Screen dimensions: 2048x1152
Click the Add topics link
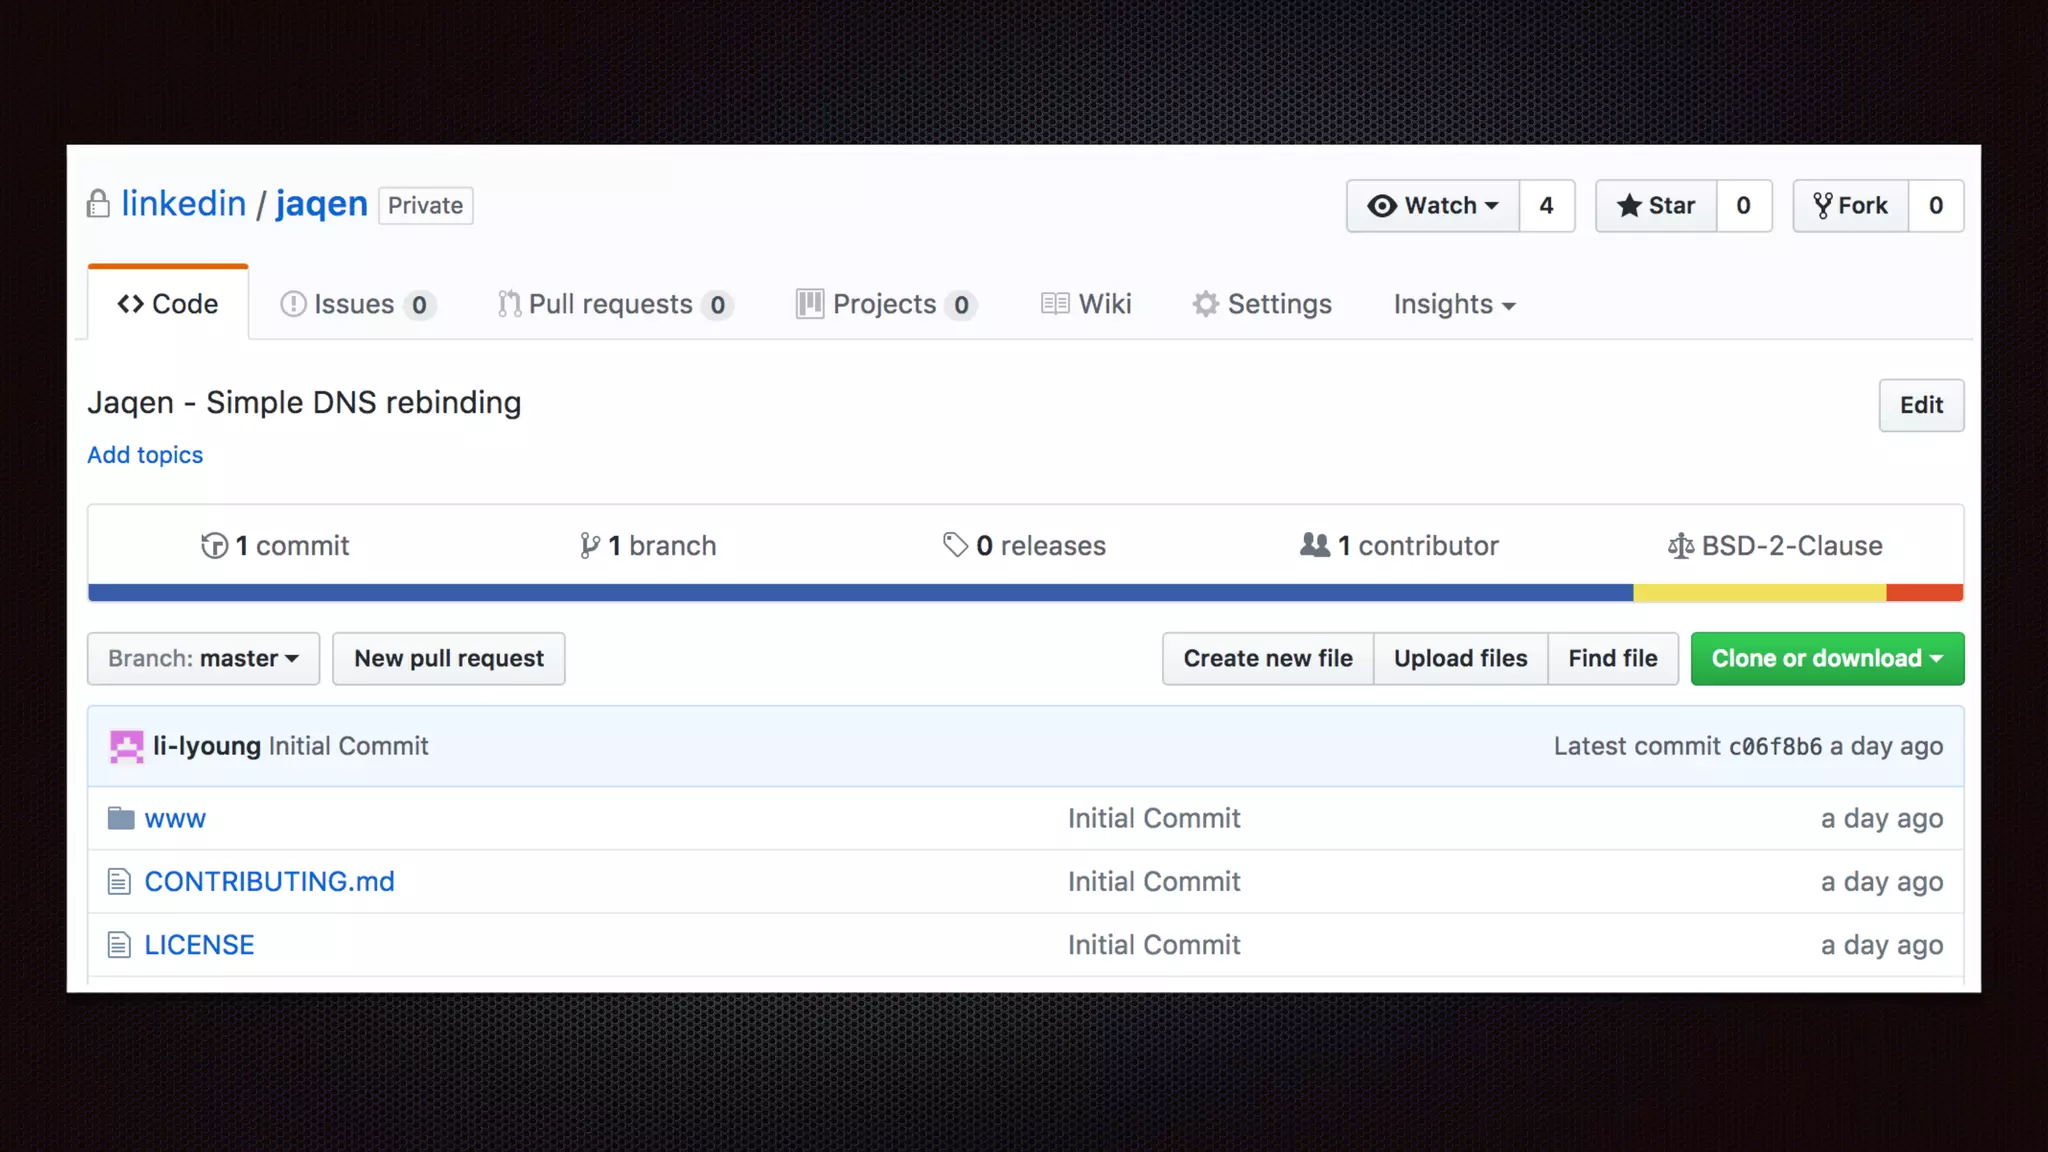click(145, 455)
